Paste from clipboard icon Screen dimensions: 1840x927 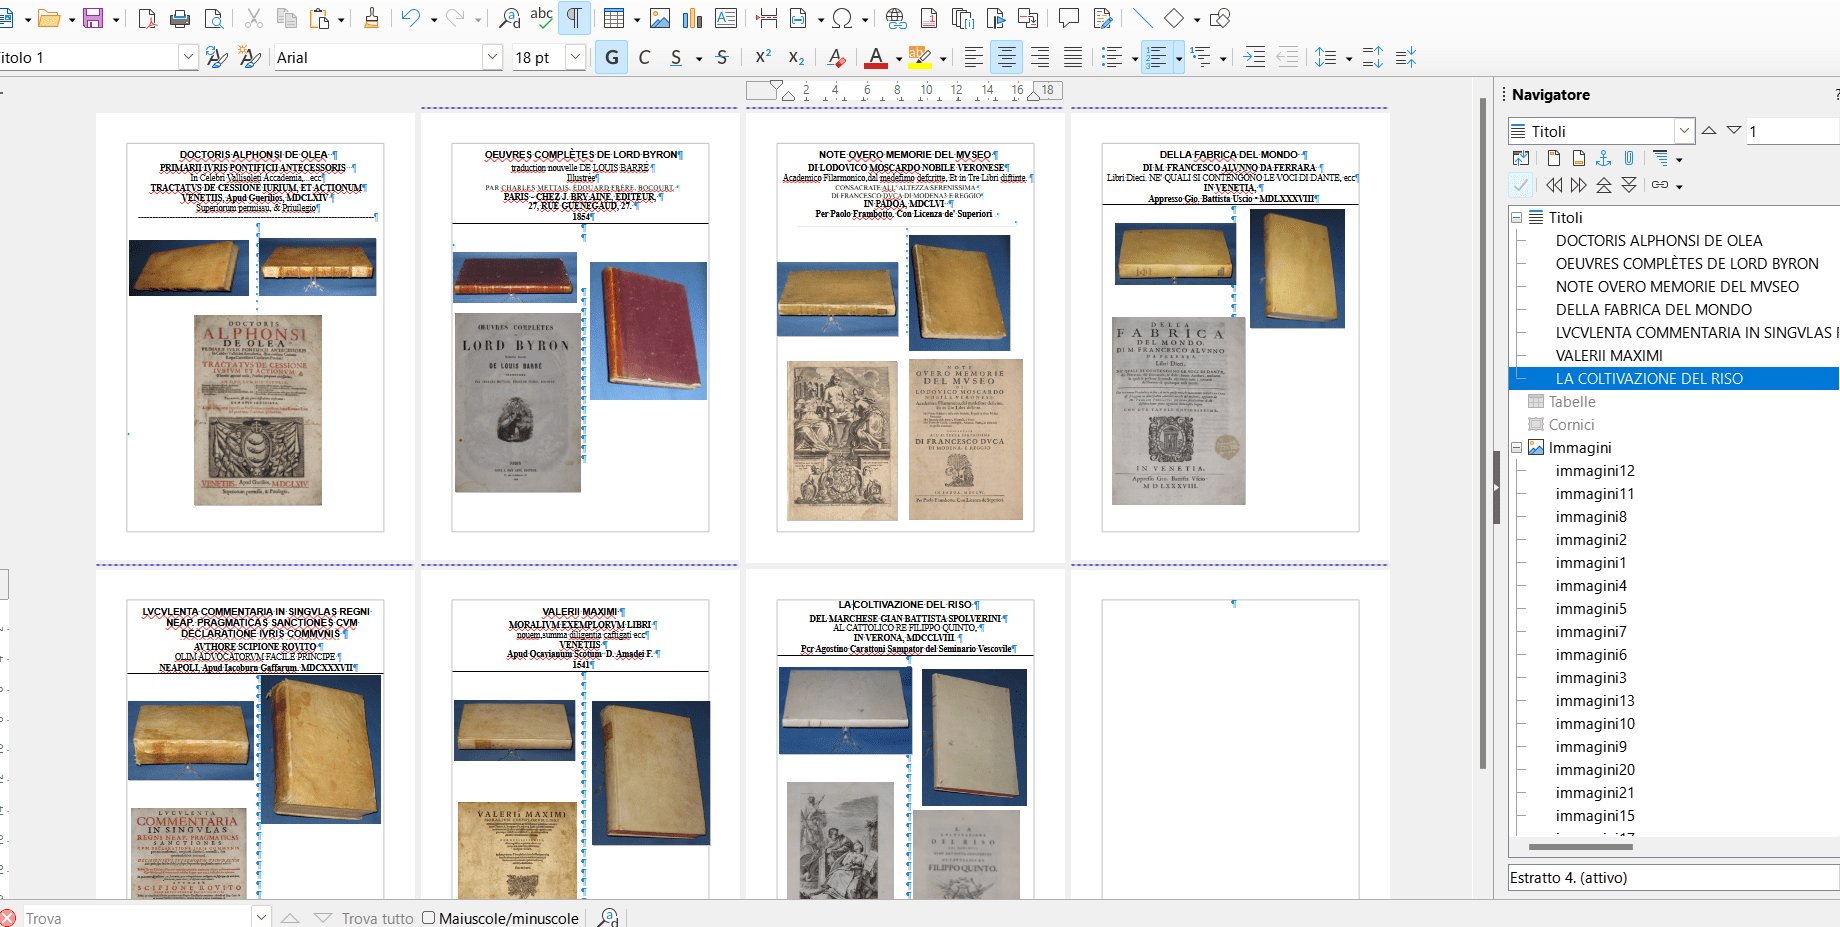319,18
